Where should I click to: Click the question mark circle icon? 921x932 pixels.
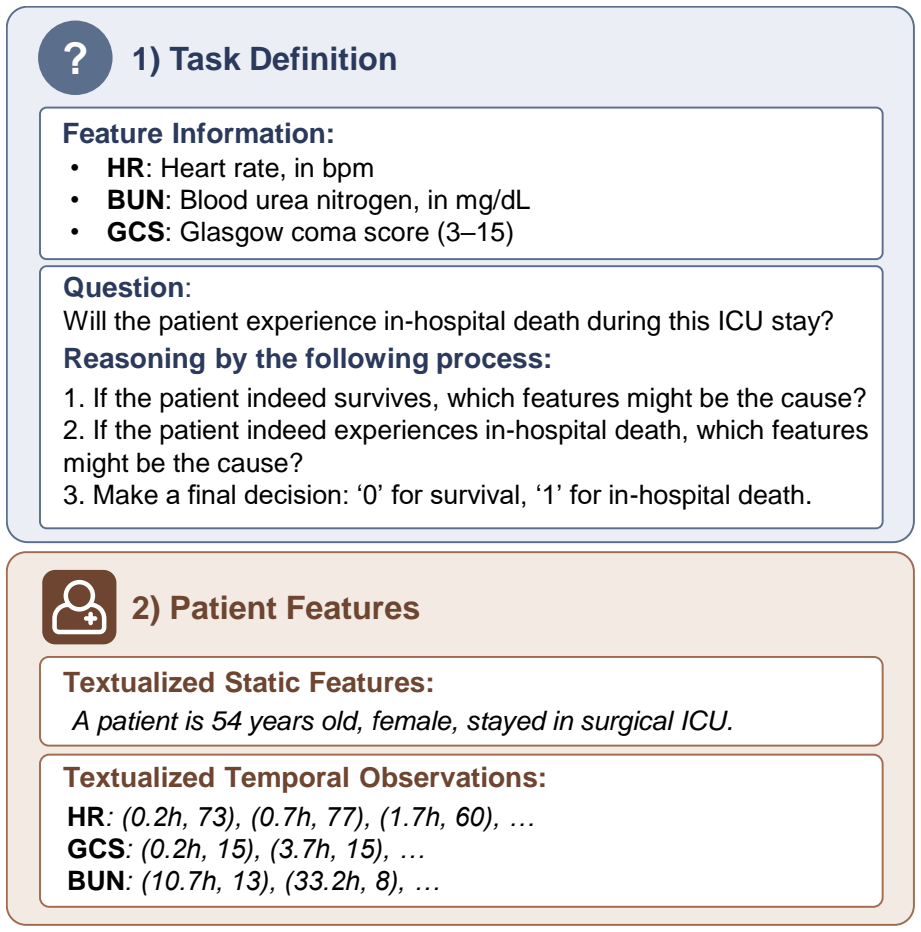[75, 58]
